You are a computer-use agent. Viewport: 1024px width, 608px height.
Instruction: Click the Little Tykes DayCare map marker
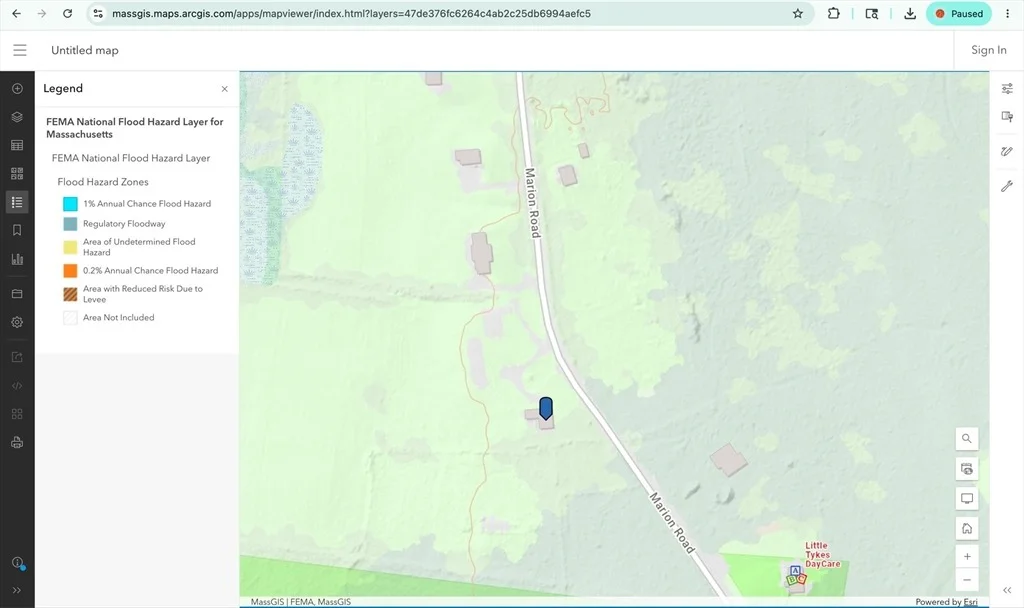click(797, 575)
